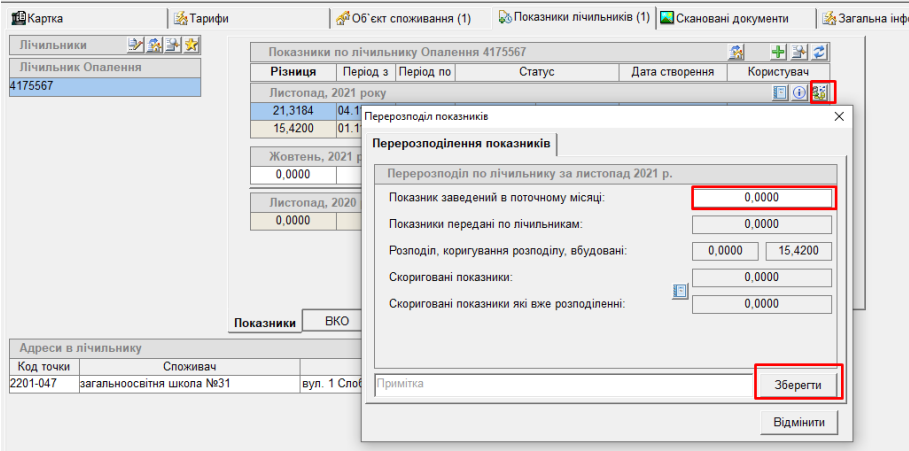
Task: Select the 21,3184 difference row
Action: pos(294,110)
